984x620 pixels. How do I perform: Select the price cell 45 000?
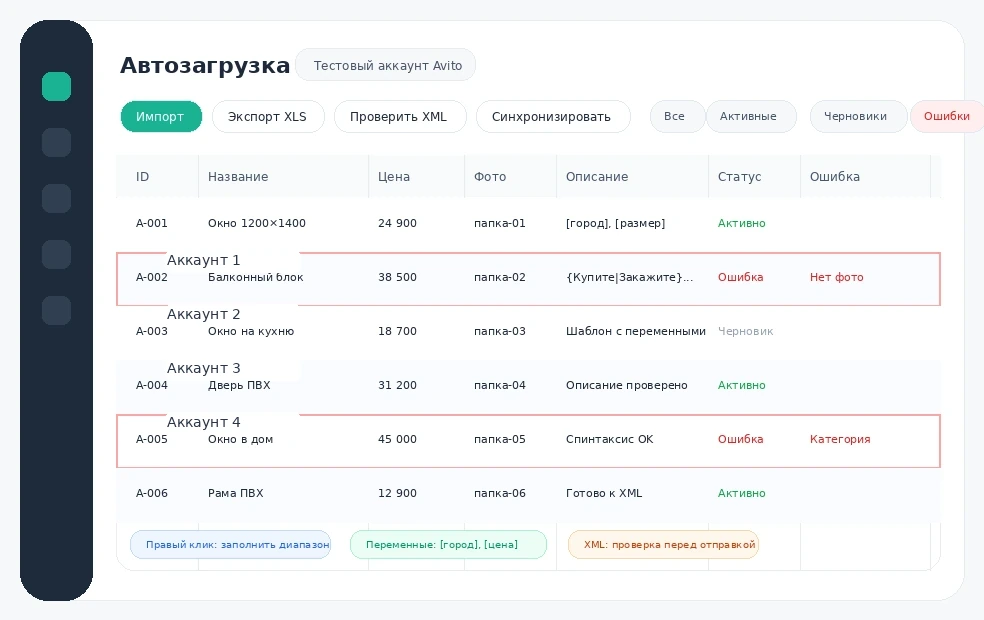(397, 439)
